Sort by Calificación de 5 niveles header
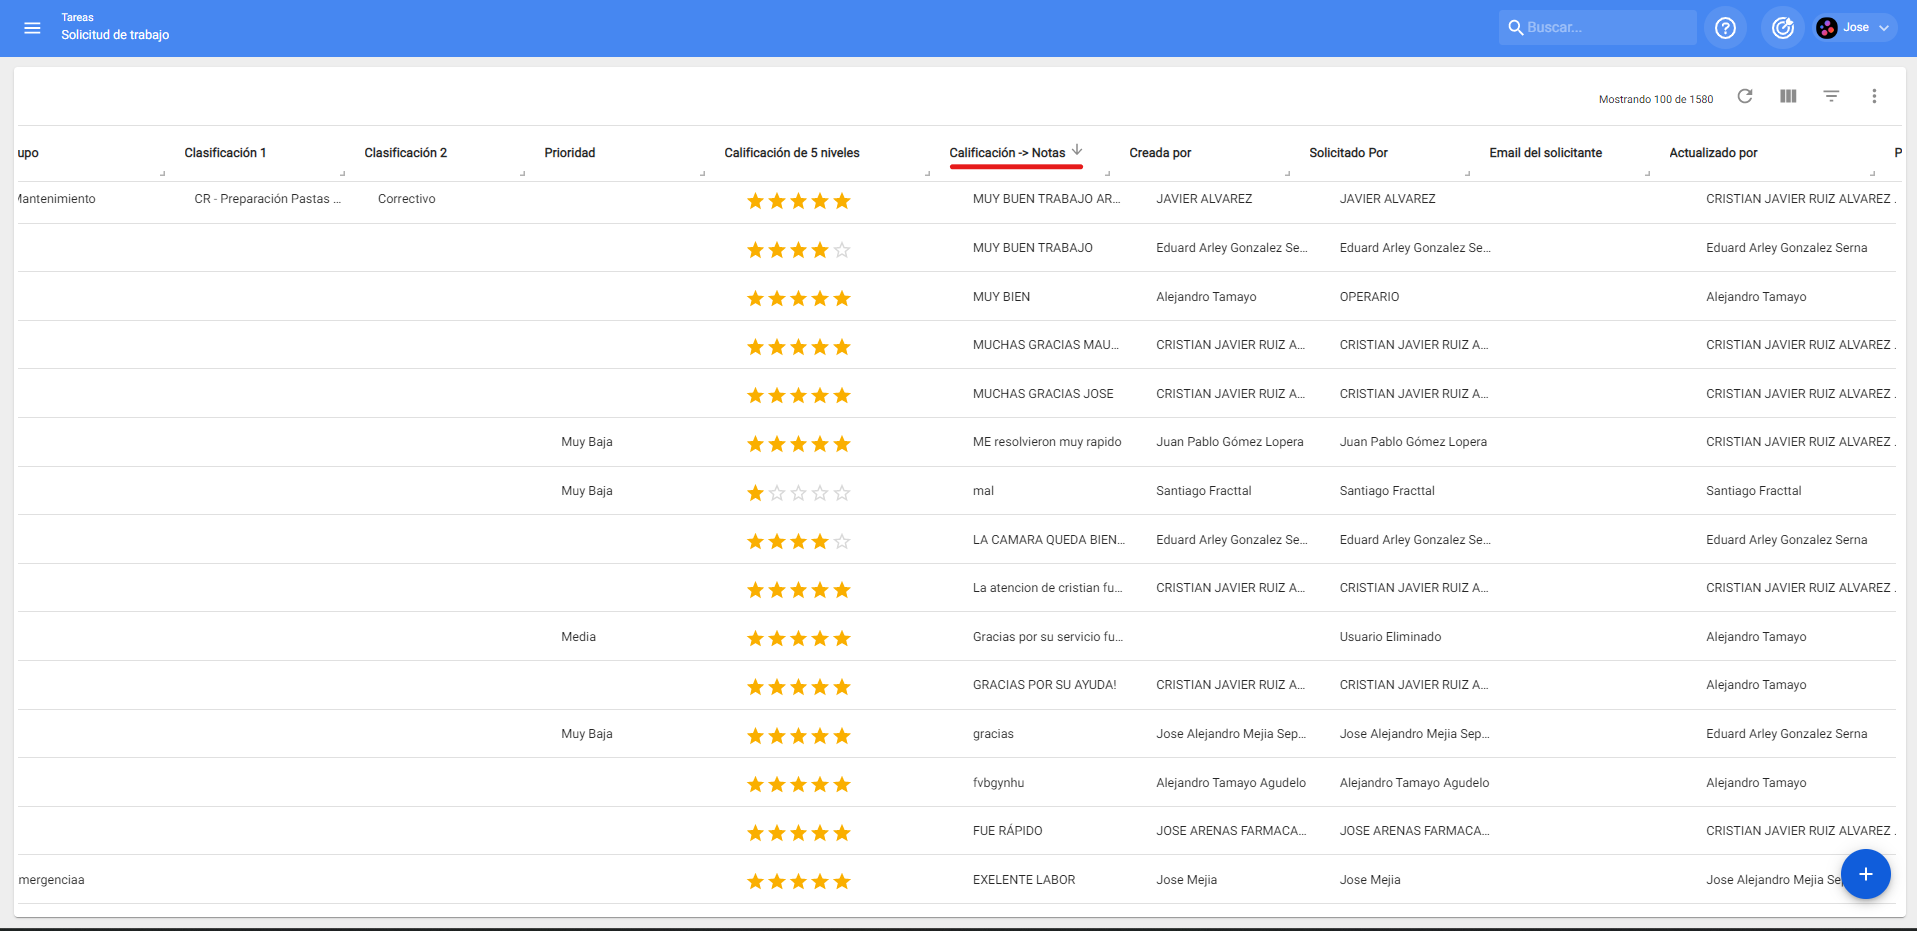1917x931 pixels. [791, 153]
